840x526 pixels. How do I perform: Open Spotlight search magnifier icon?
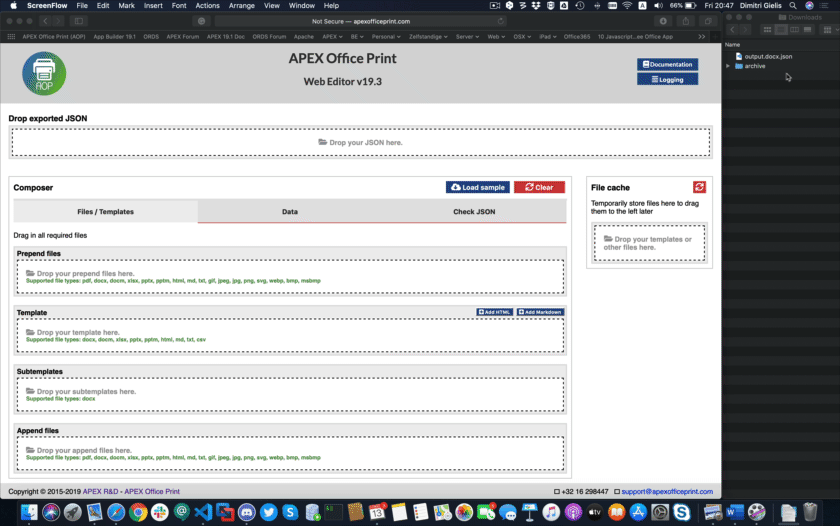[793, 5]
